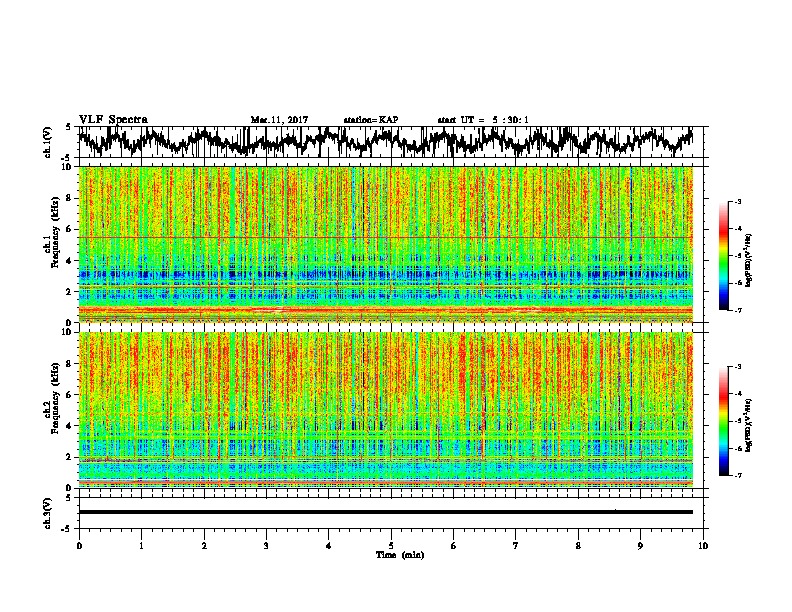Click the '-7' label on ch.2 color bar
792x612 pixels.
coord(737,475)
